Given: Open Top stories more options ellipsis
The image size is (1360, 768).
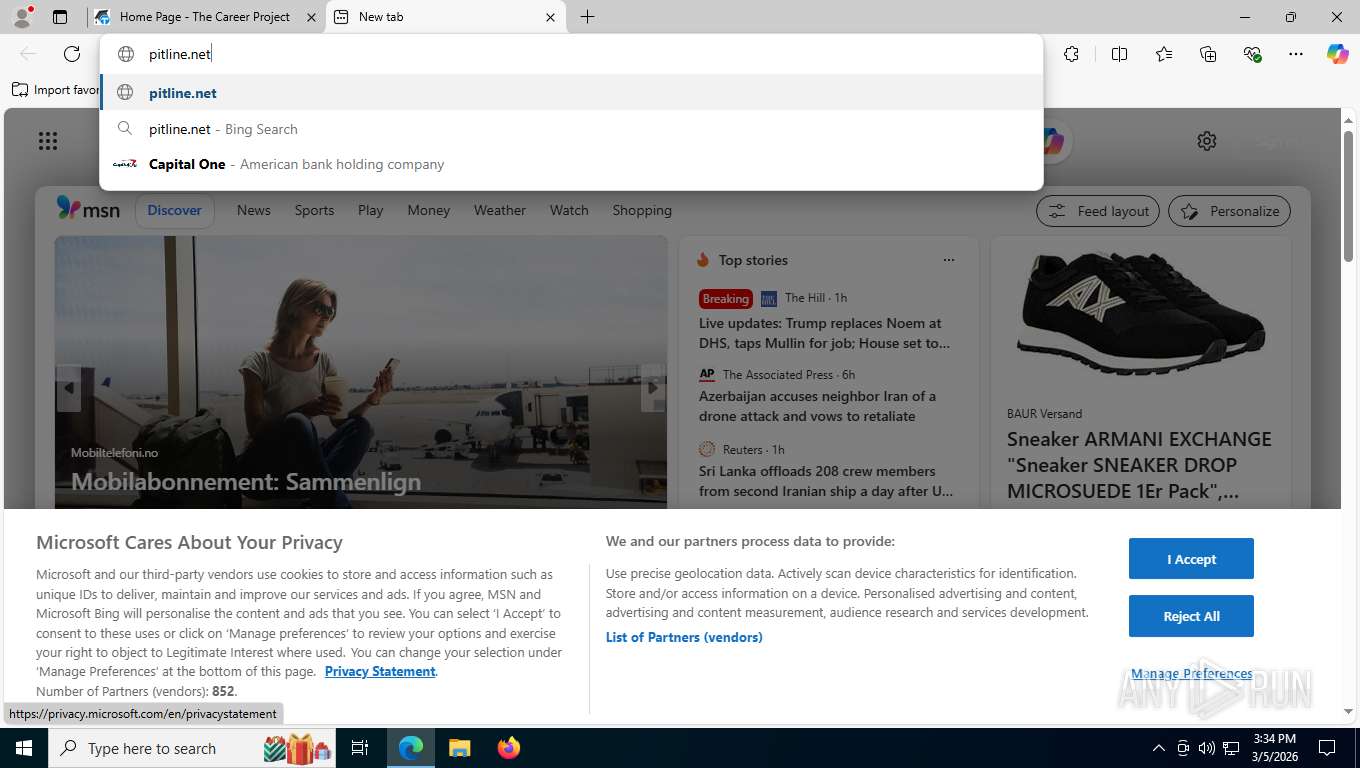Looking at the screenshot, I should [x=949, y=260].
